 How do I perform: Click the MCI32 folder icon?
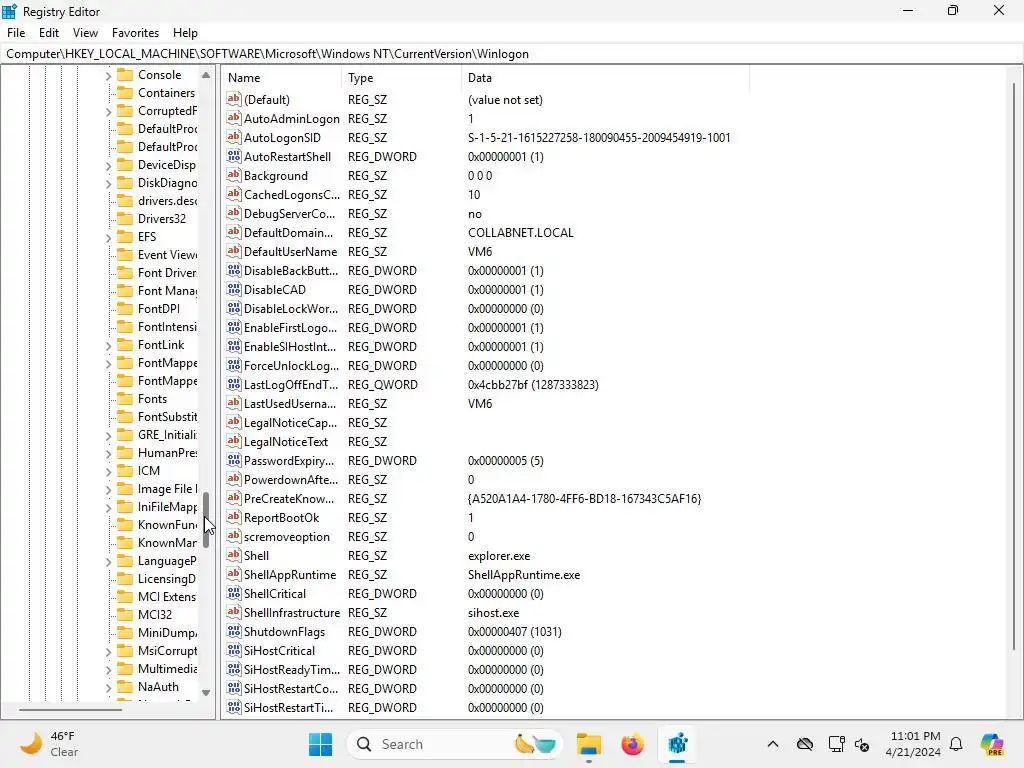pos(125,615)
